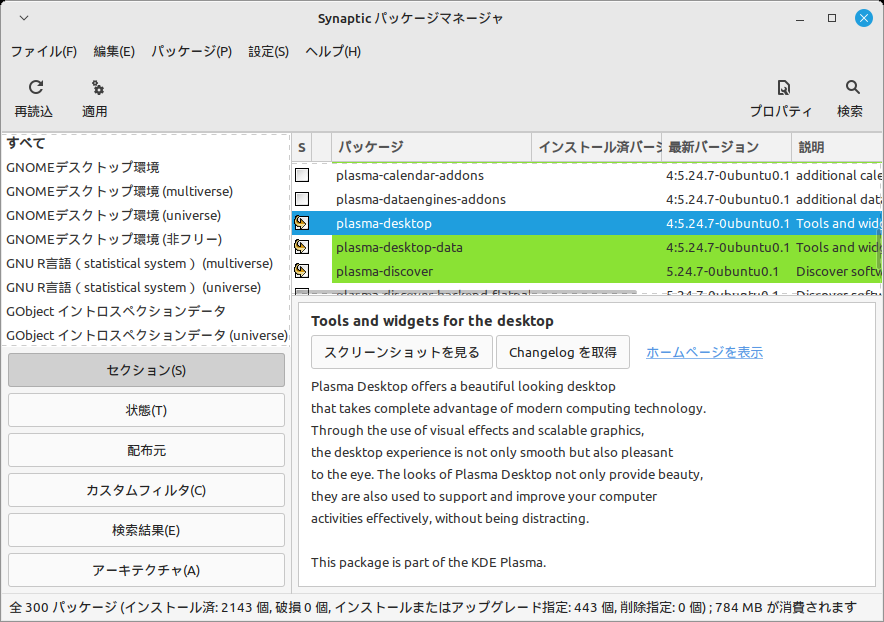884x622 pixels.
Task: Open the ヘルプ(H) menu
Action: (333, 52)
